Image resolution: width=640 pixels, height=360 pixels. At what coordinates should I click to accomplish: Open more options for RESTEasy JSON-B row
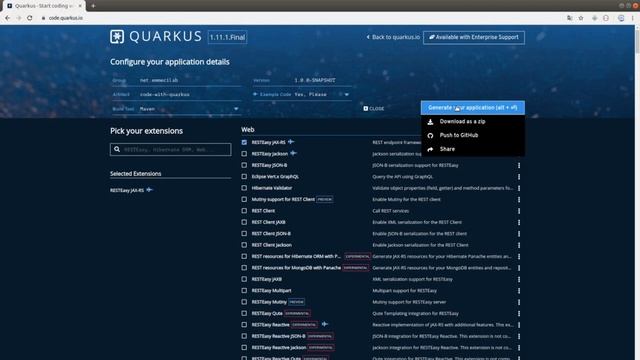click(519, 165)
